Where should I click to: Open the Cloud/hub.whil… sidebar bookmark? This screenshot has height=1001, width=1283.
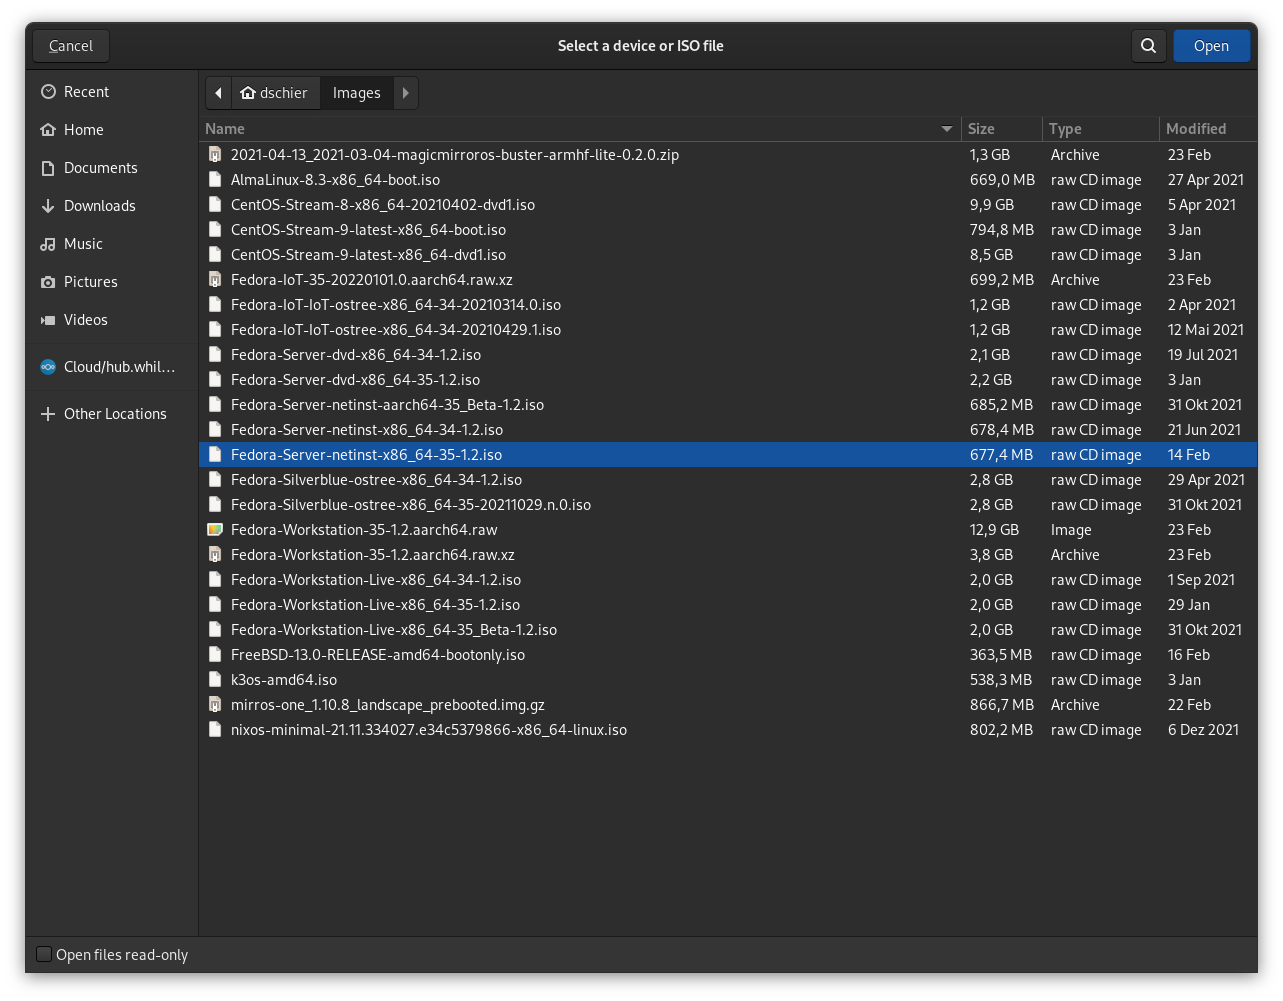tap(111, 367)
